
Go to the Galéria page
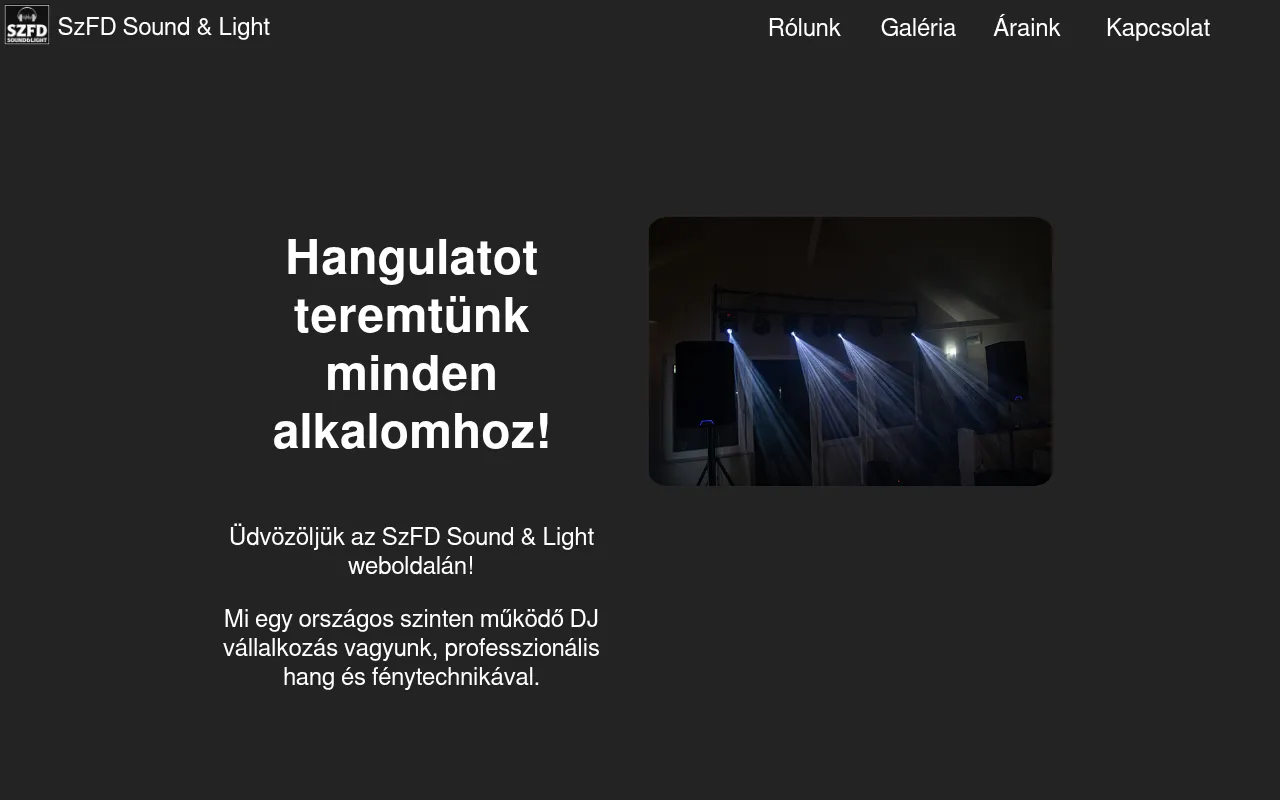(918, 28)
